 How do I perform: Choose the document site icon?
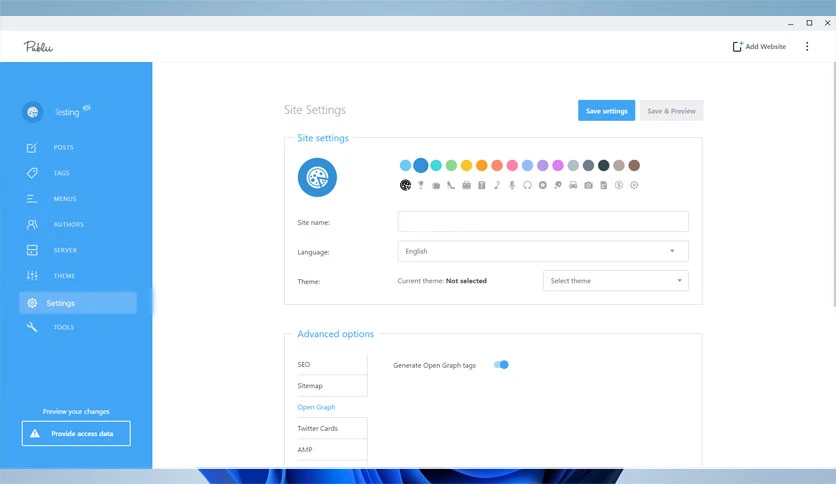[x=604, y=185]
